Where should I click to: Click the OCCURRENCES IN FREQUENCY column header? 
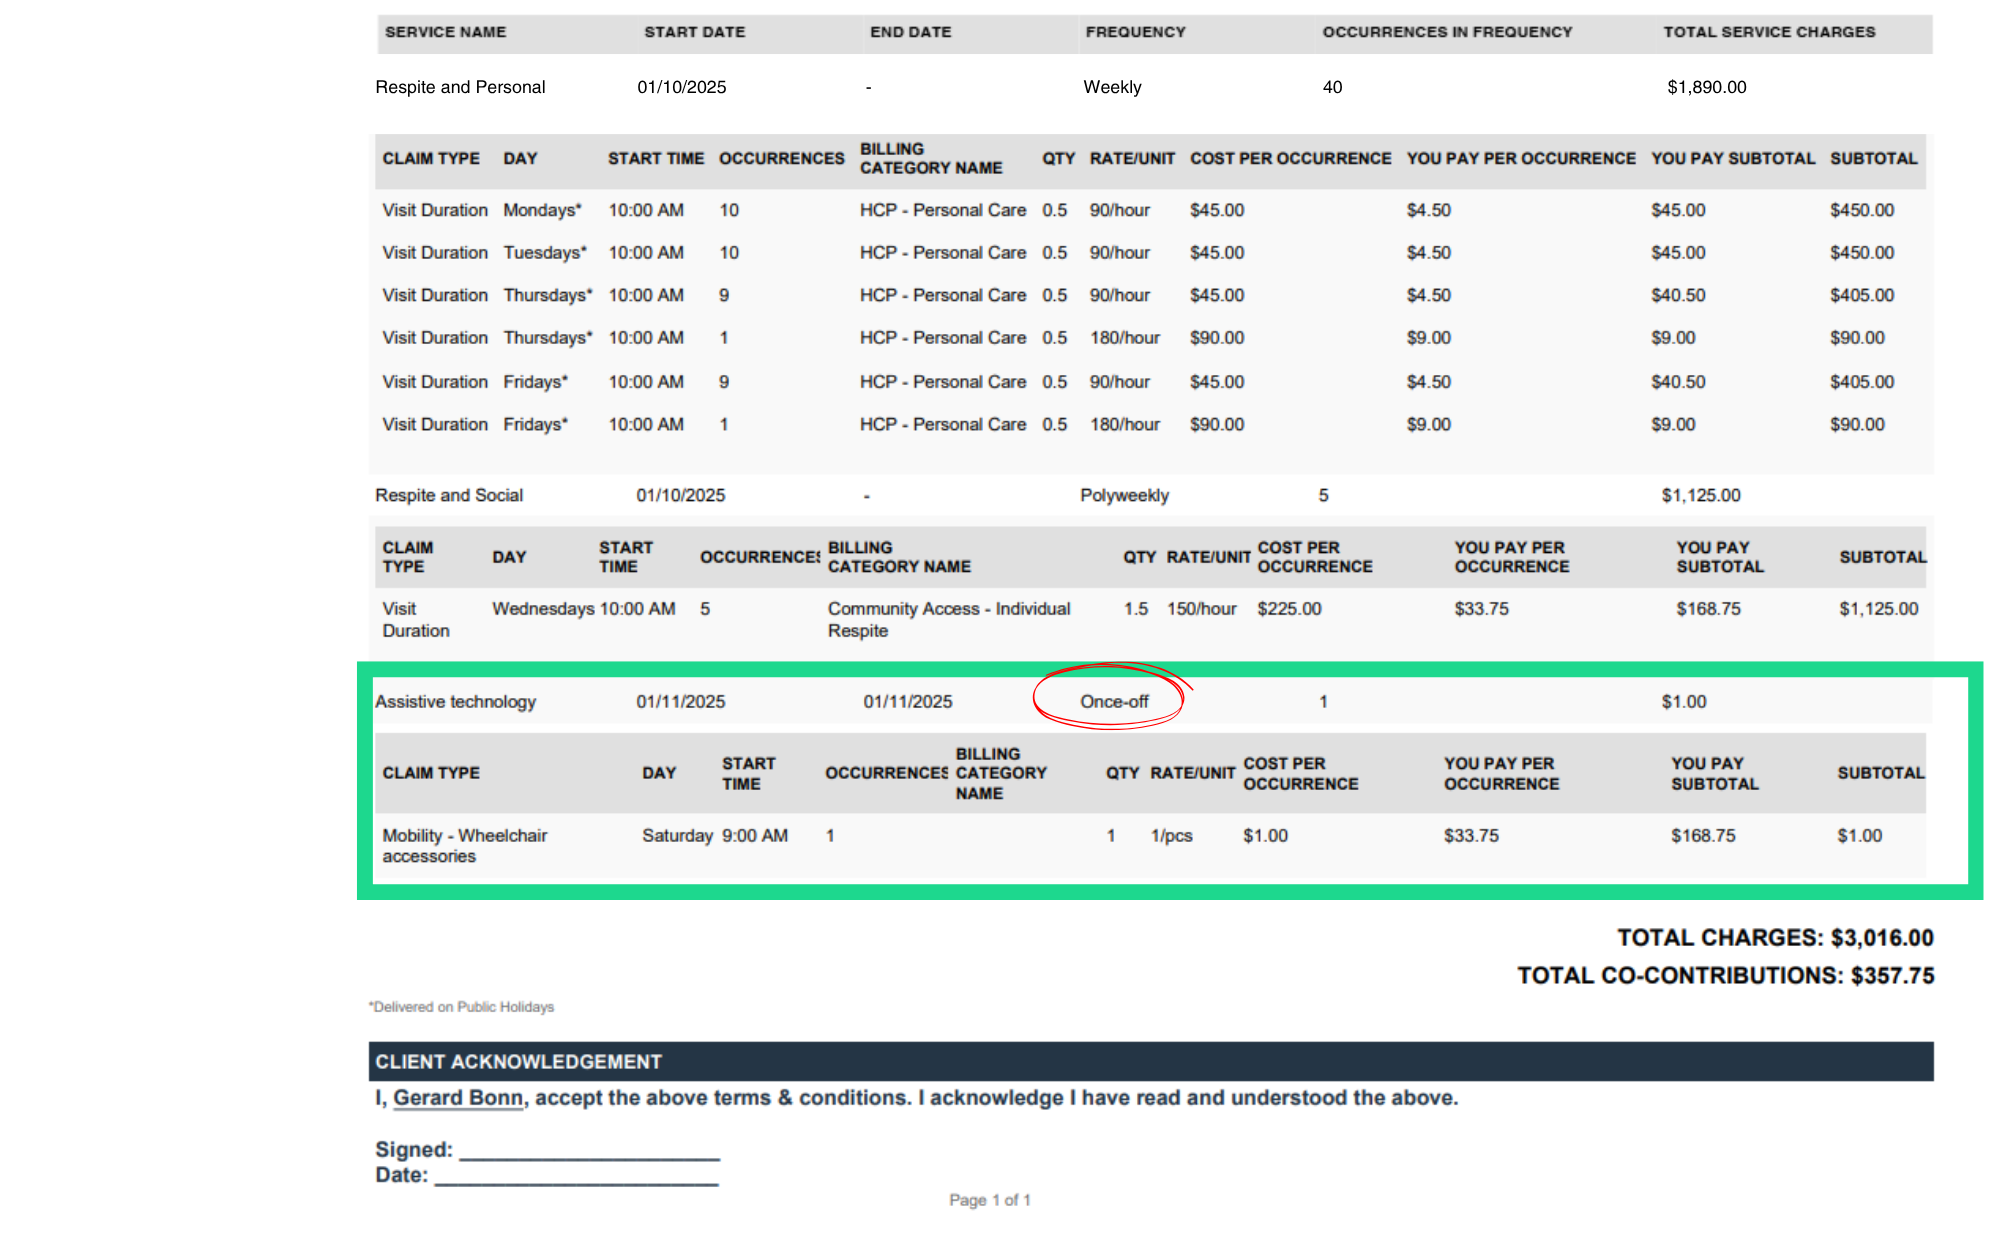pos(1446,32)
